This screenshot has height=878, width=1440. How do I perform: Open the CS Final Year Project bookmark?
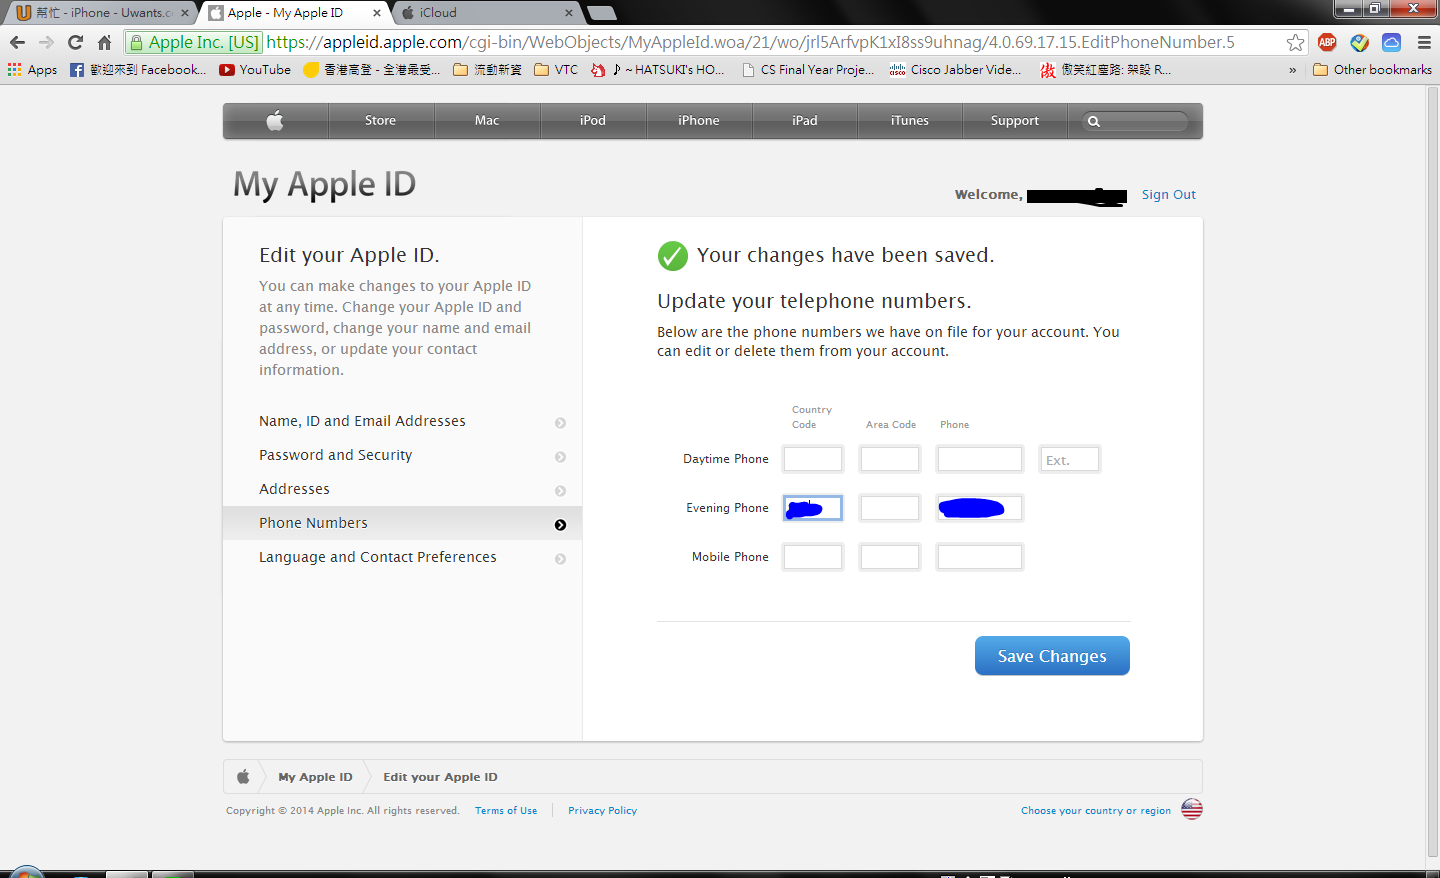coord(808,69)
